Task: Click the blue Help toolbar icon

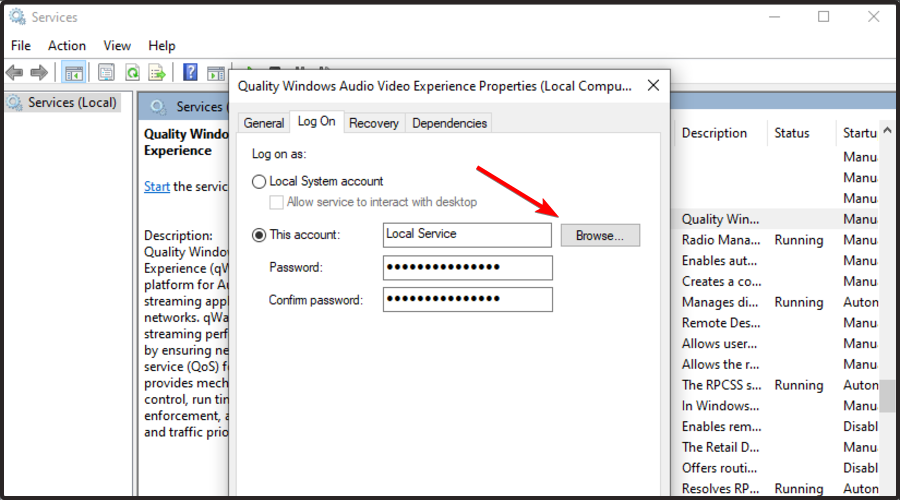Action: [x=190, y=72]
